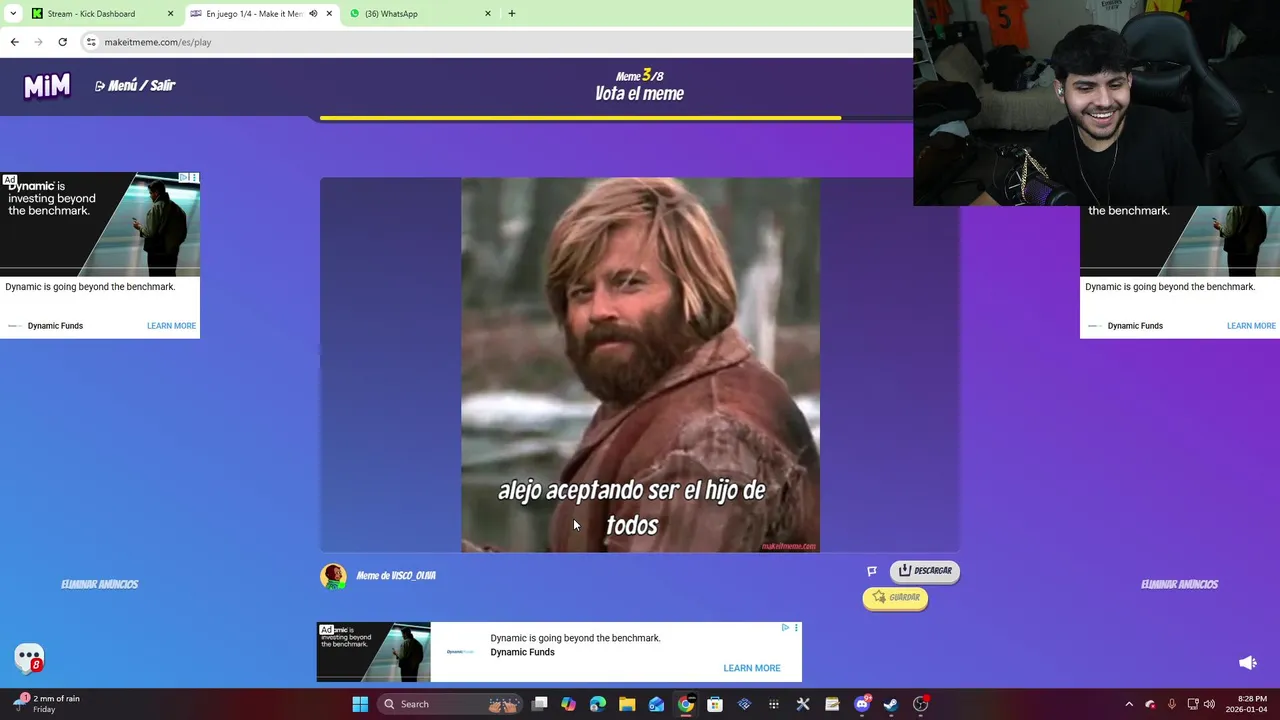Open AdChoices info icon on bottom banner
Screen dimensions: 1280x720
coord(786,628)
